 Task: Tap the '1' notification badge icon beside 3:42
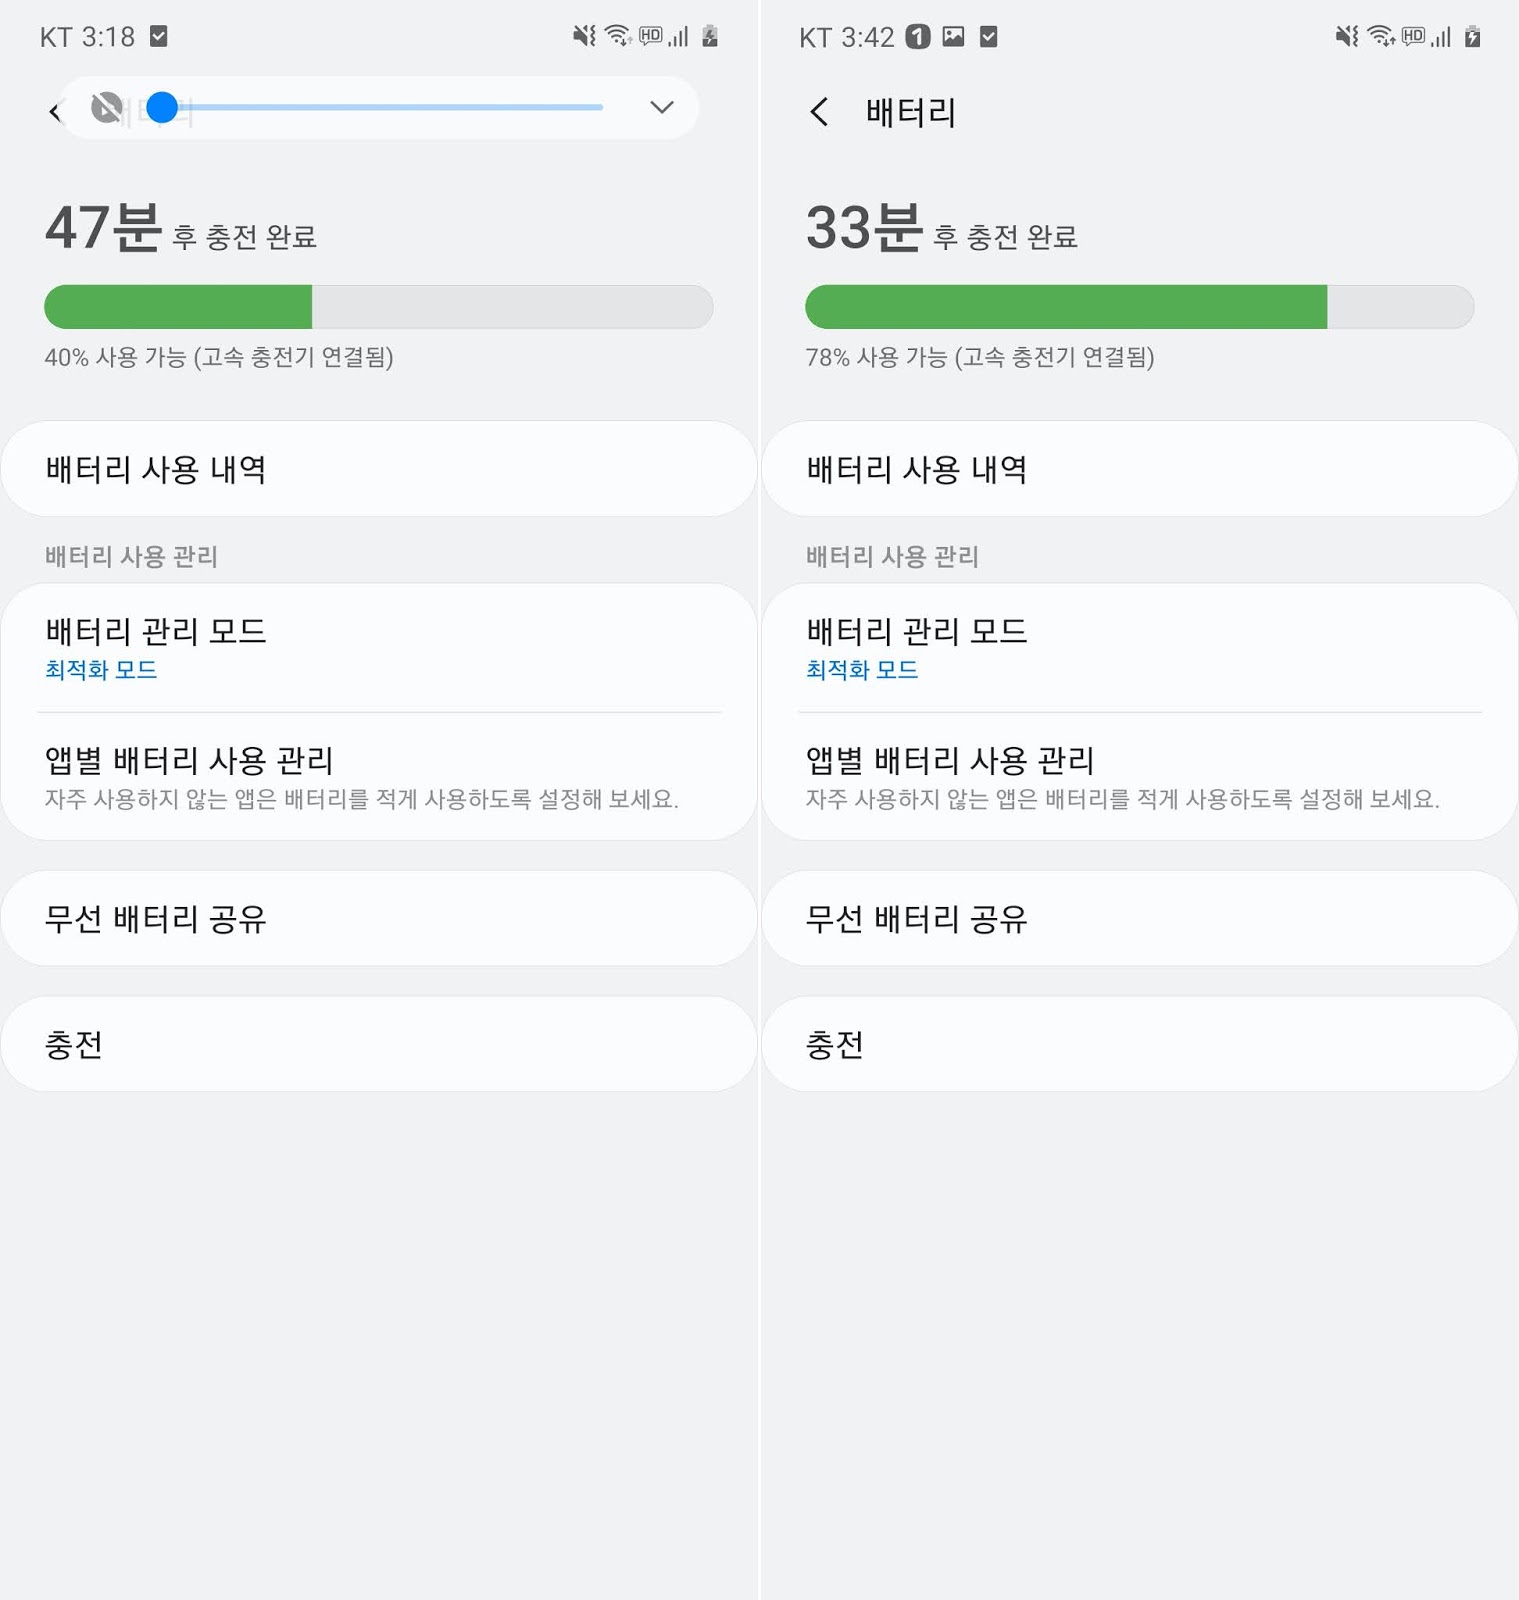coord(918,37)
